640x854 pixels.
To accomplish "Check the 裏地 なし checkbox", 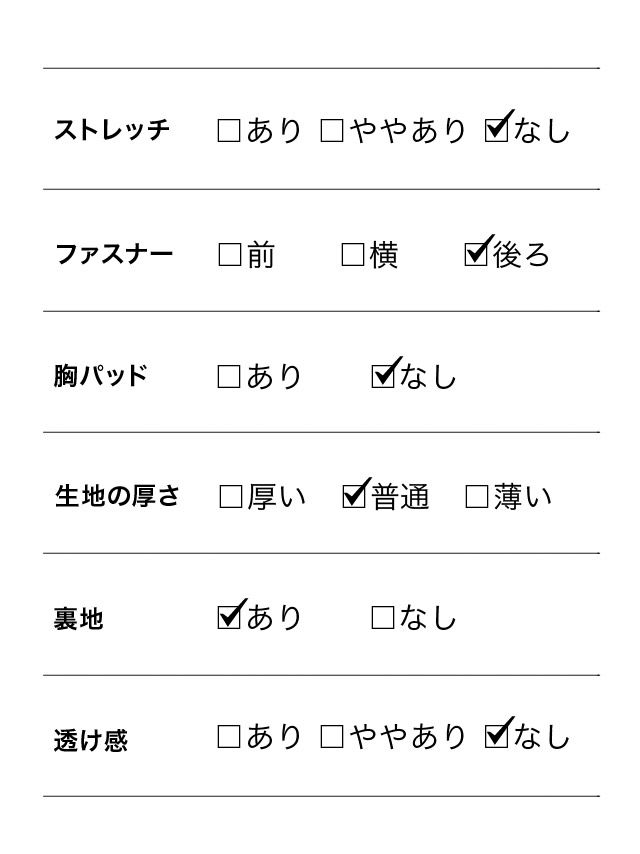I will (382, 618).
